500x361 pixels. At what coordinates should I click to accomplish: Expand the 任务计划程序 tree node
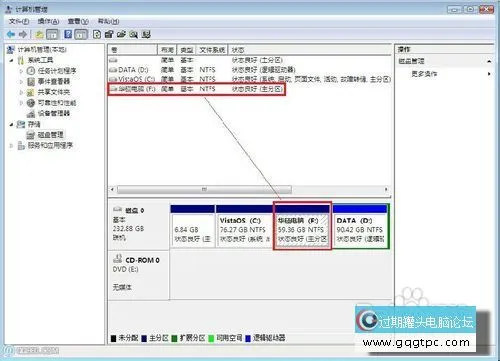click(x=21, y=71)
